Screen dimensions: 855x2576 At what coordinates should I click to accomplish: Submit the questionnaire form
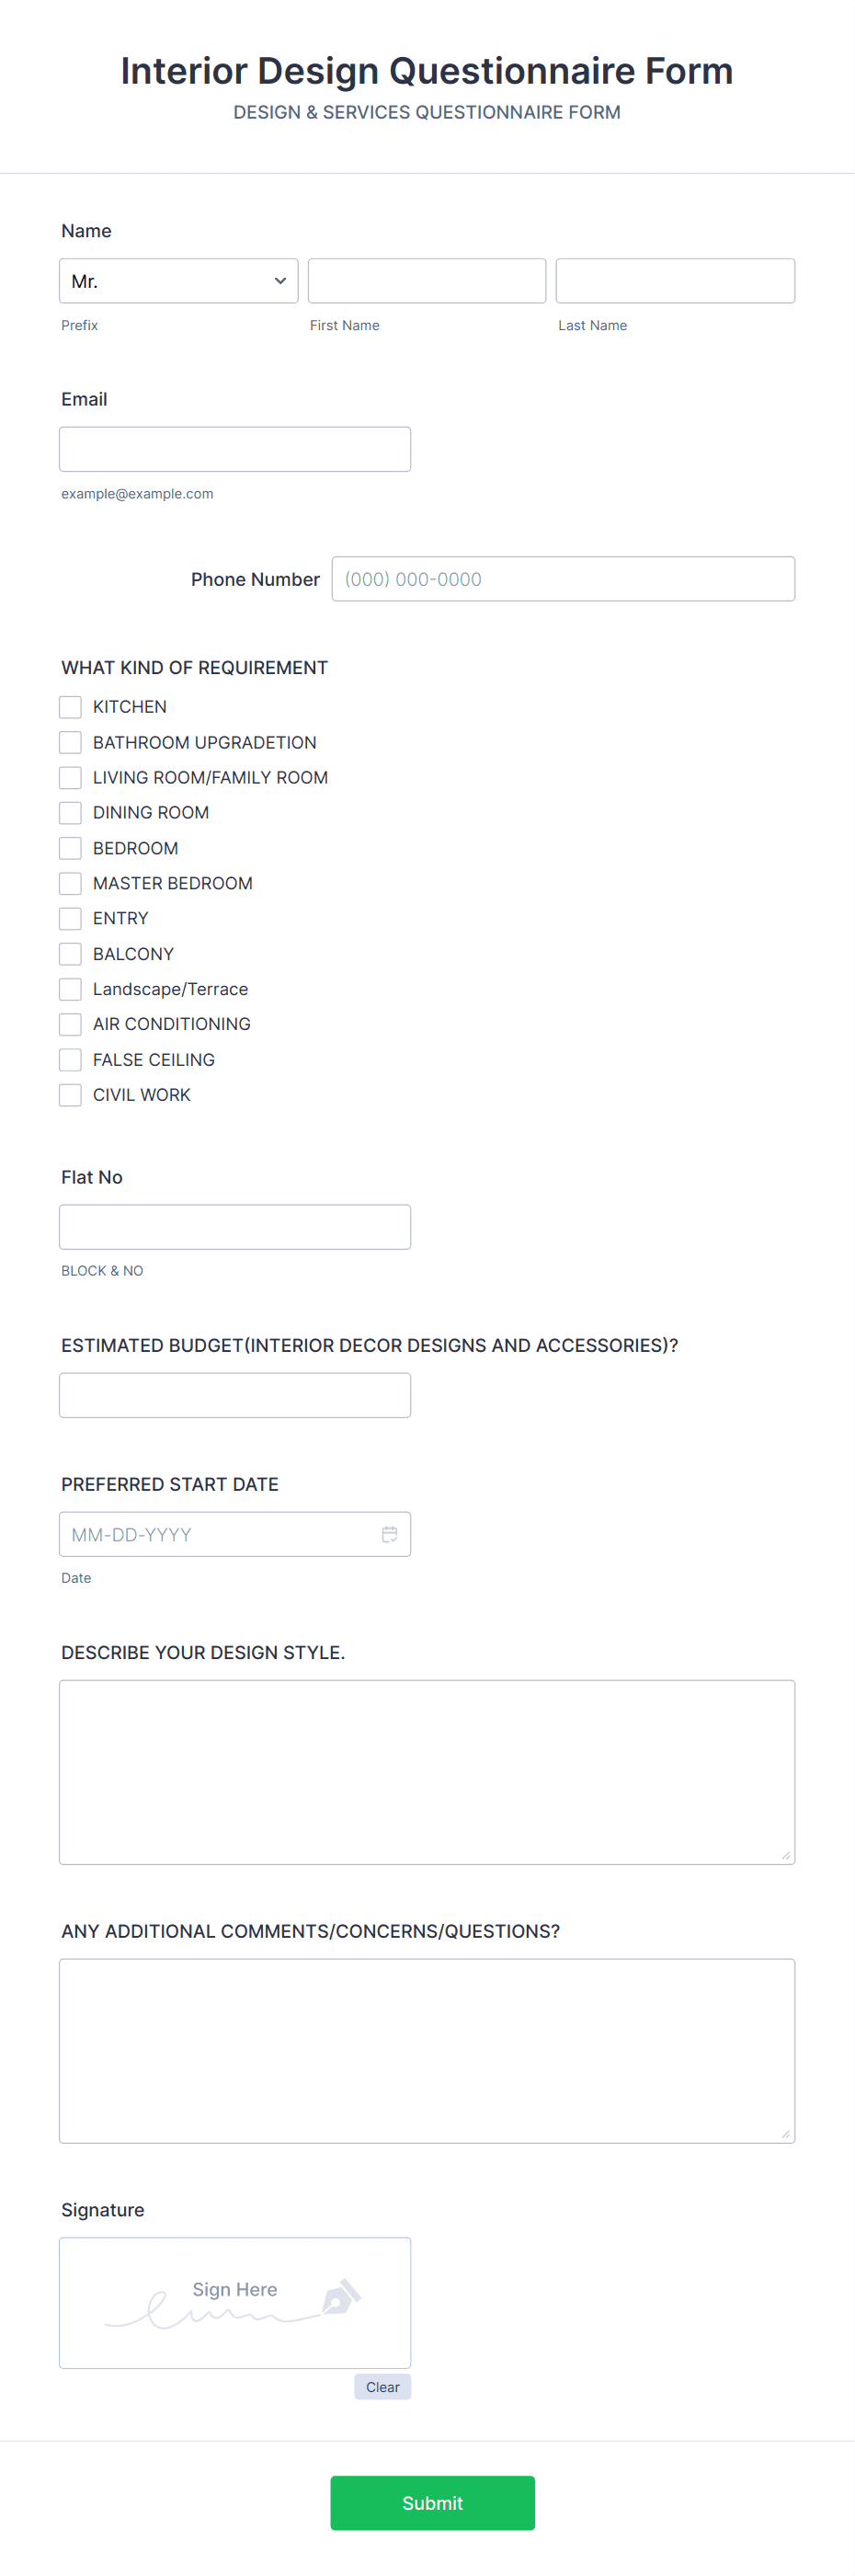[432, 2503]
